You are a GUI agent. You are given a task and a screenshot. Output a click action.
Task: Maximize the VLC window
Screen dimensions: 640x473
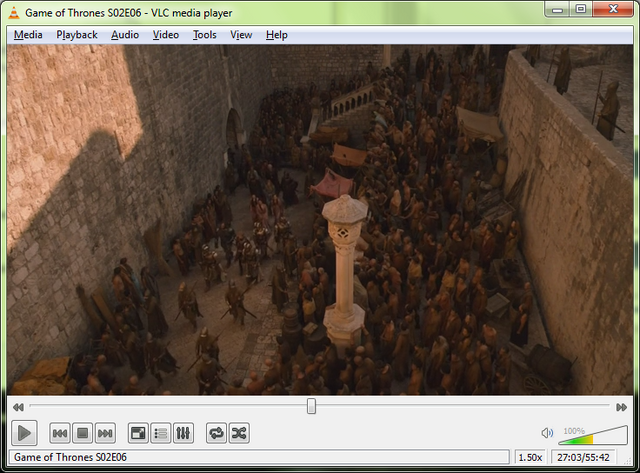[x=581, y=9]
